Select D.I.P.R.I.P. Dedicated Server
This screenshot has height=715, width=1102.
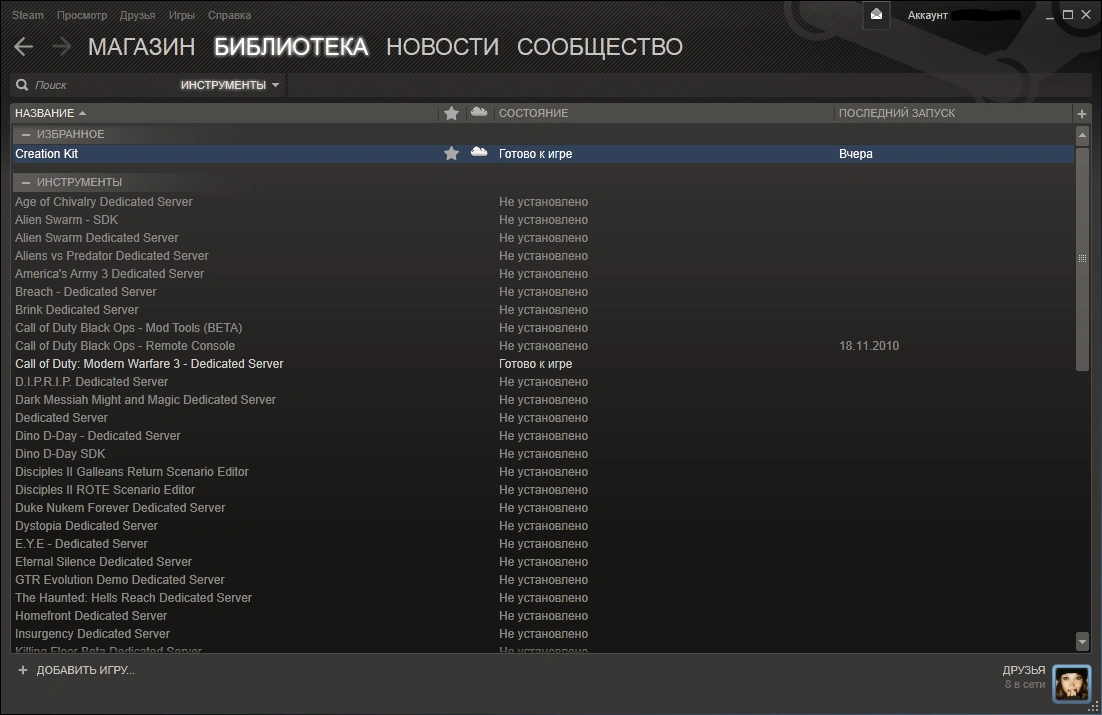click(x=91, y=382)
